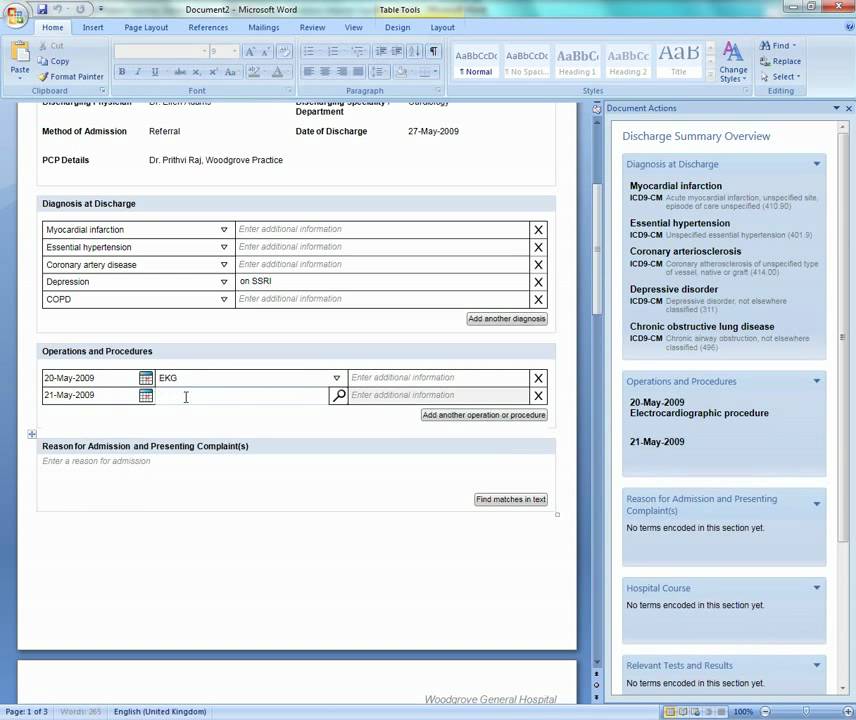Open the font name dropdown
The image size is (856, 720).
(205, 51)
